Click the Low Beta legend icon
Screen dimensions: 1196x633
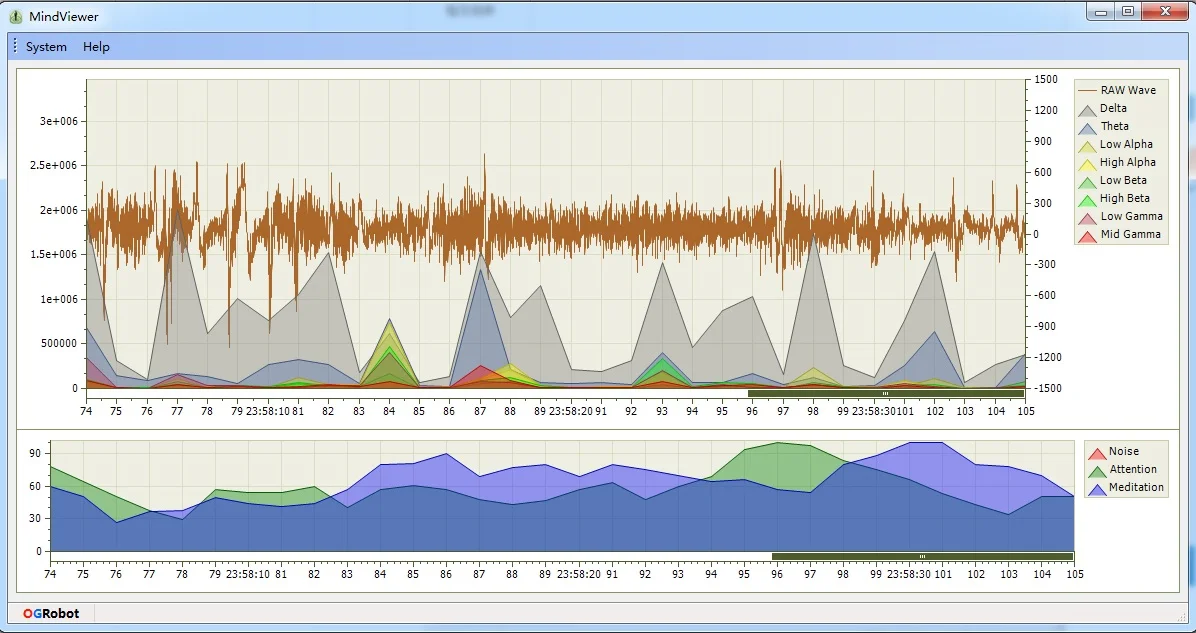click(x=1087, y=181)
